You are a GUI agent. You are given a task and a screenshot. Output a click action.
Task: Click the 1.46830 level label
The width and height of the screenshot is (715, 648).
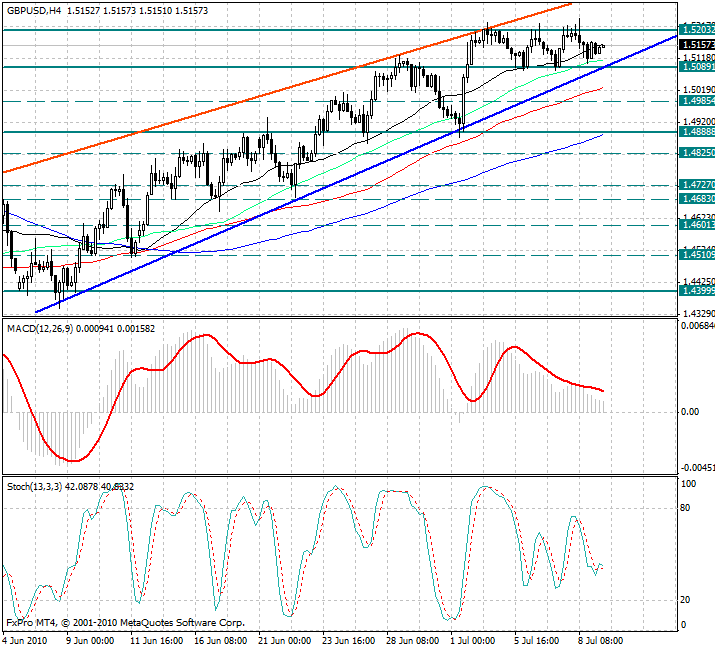[x=697, y=199]
